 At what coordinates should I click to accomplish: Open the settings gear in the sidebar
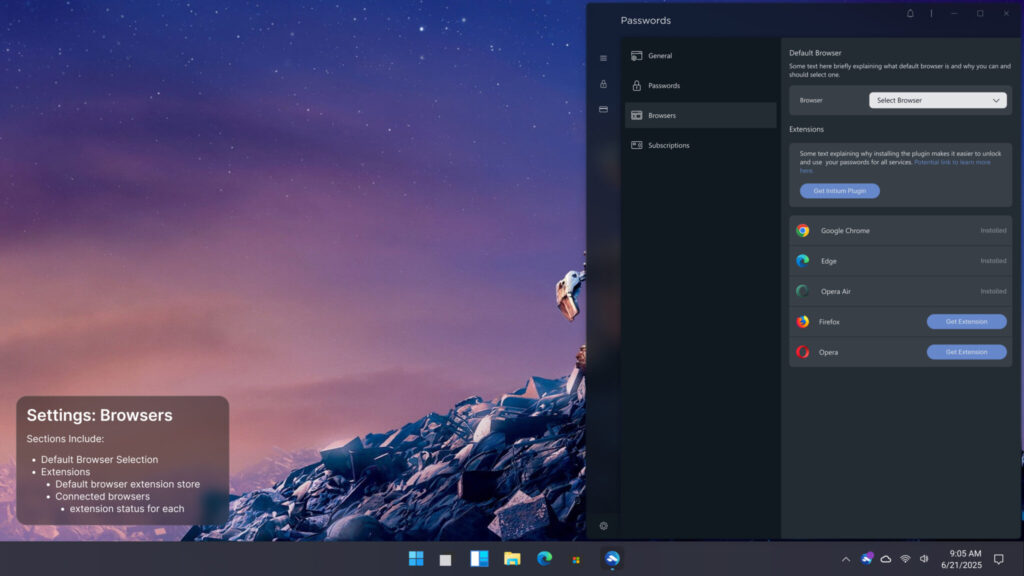pyautogui.click(x=603, y=525)
